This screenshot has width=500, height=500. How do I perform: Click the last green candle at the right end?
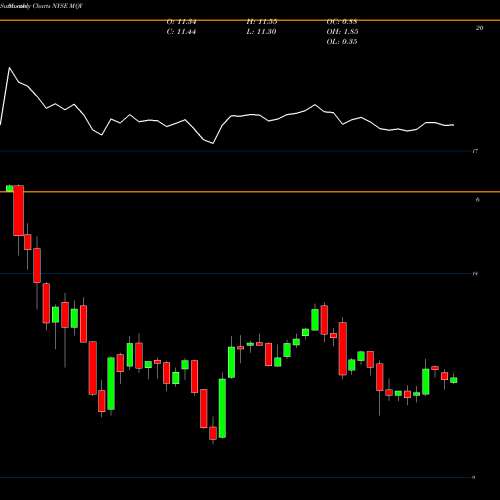[454, 380]
